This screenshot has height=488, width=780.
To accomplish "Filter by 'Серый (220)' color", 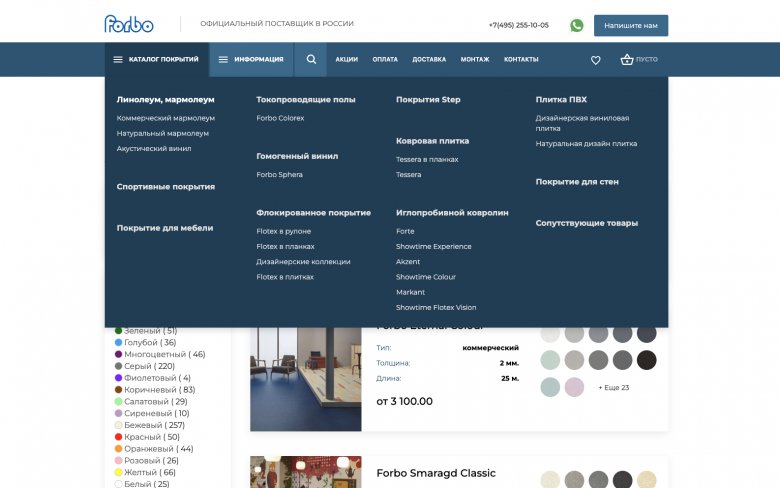I will click(x=145, y=366).
